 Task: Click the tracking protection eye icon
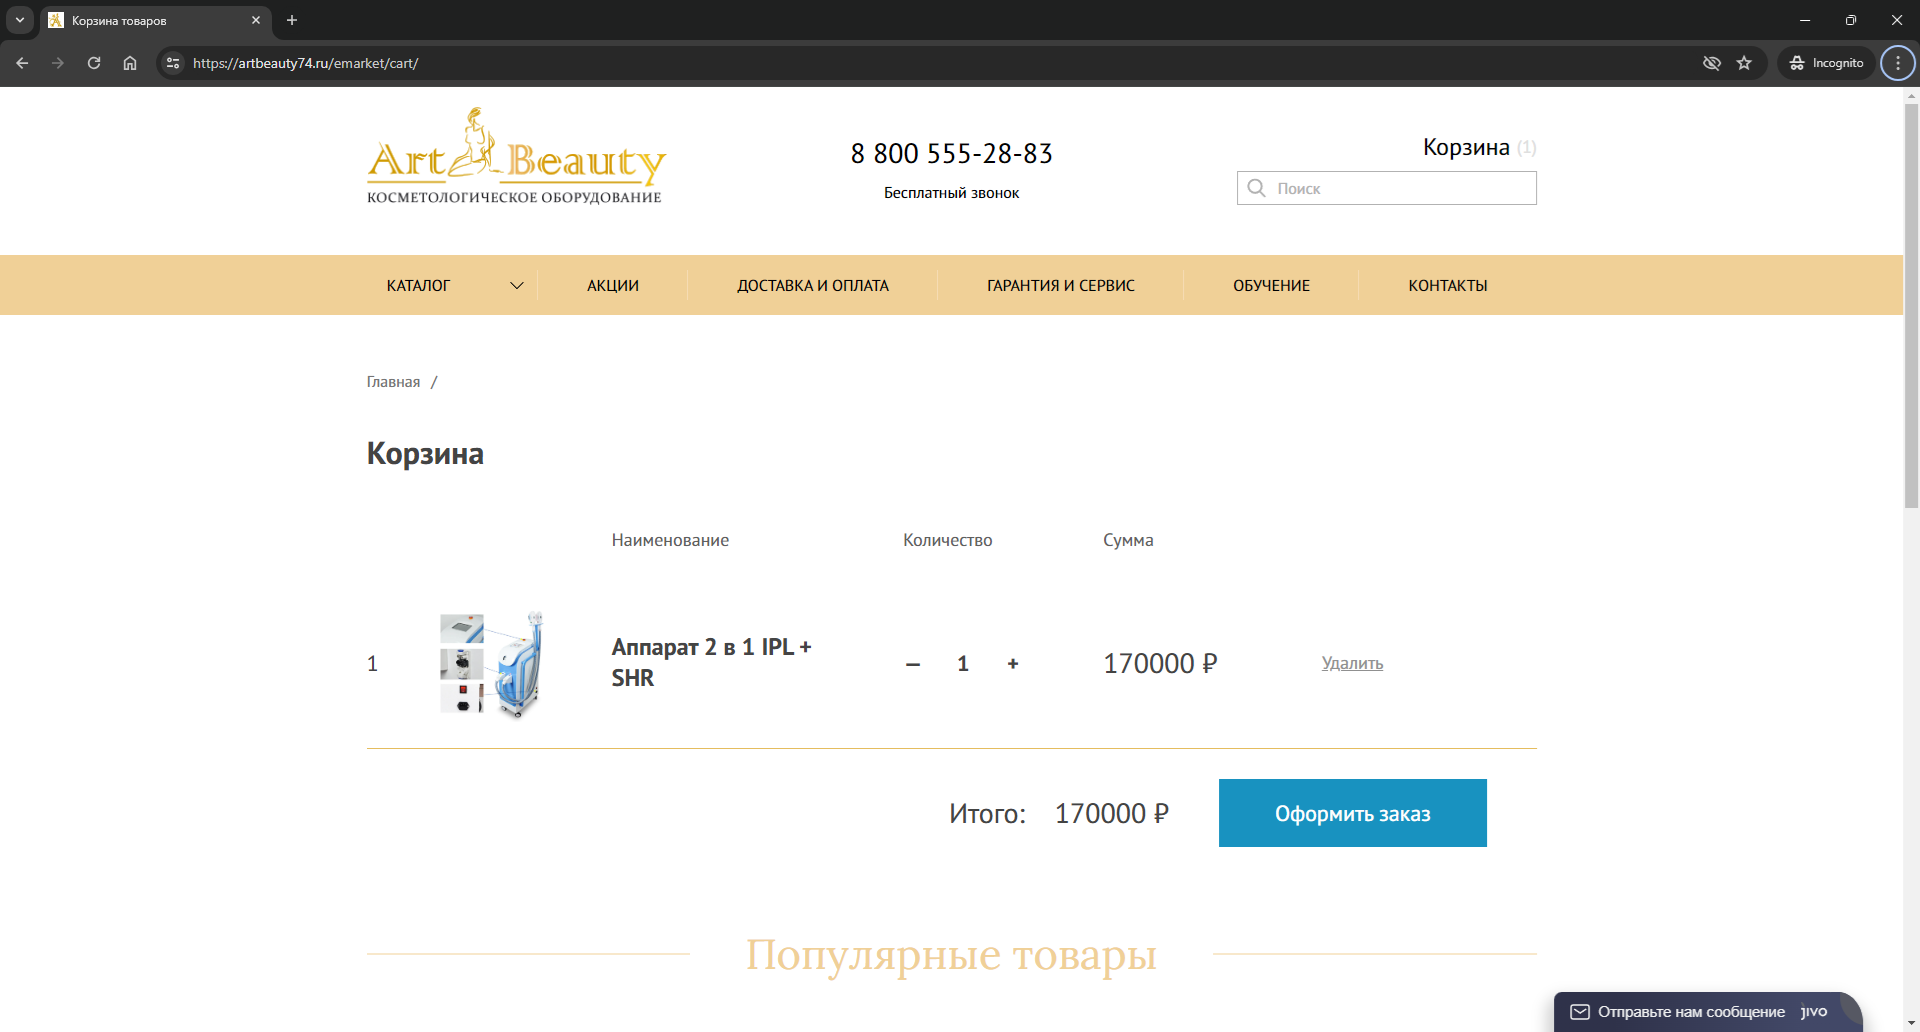1712,63
